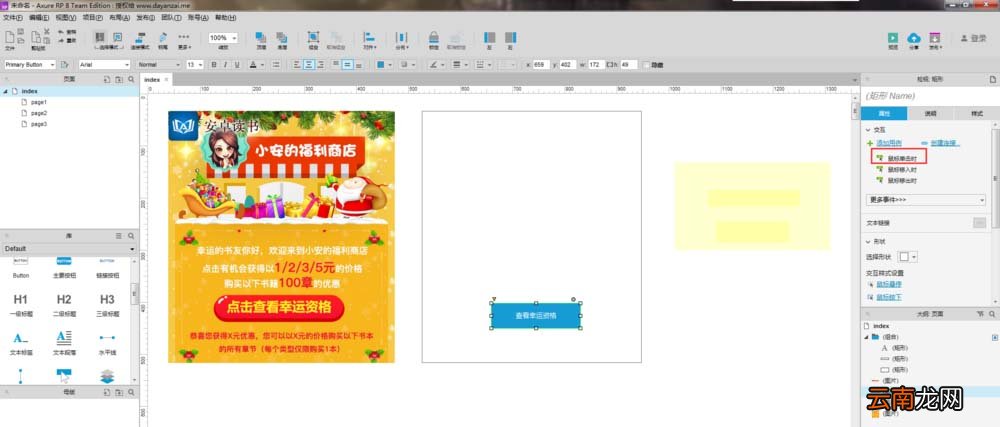Align text left

297,64
